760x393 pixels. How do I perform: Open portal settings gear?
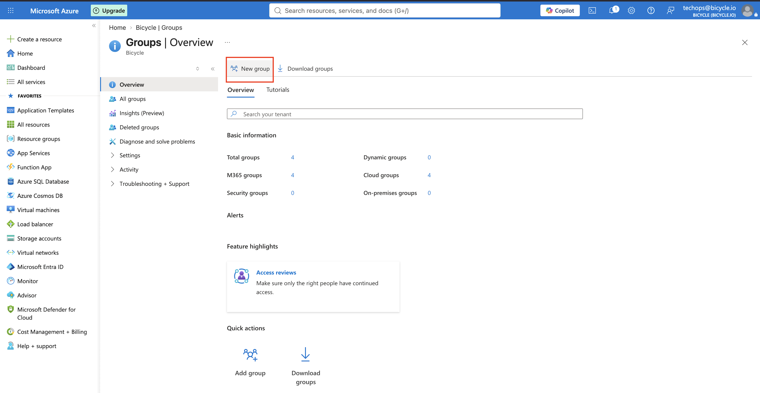click(x=631, y=11)
